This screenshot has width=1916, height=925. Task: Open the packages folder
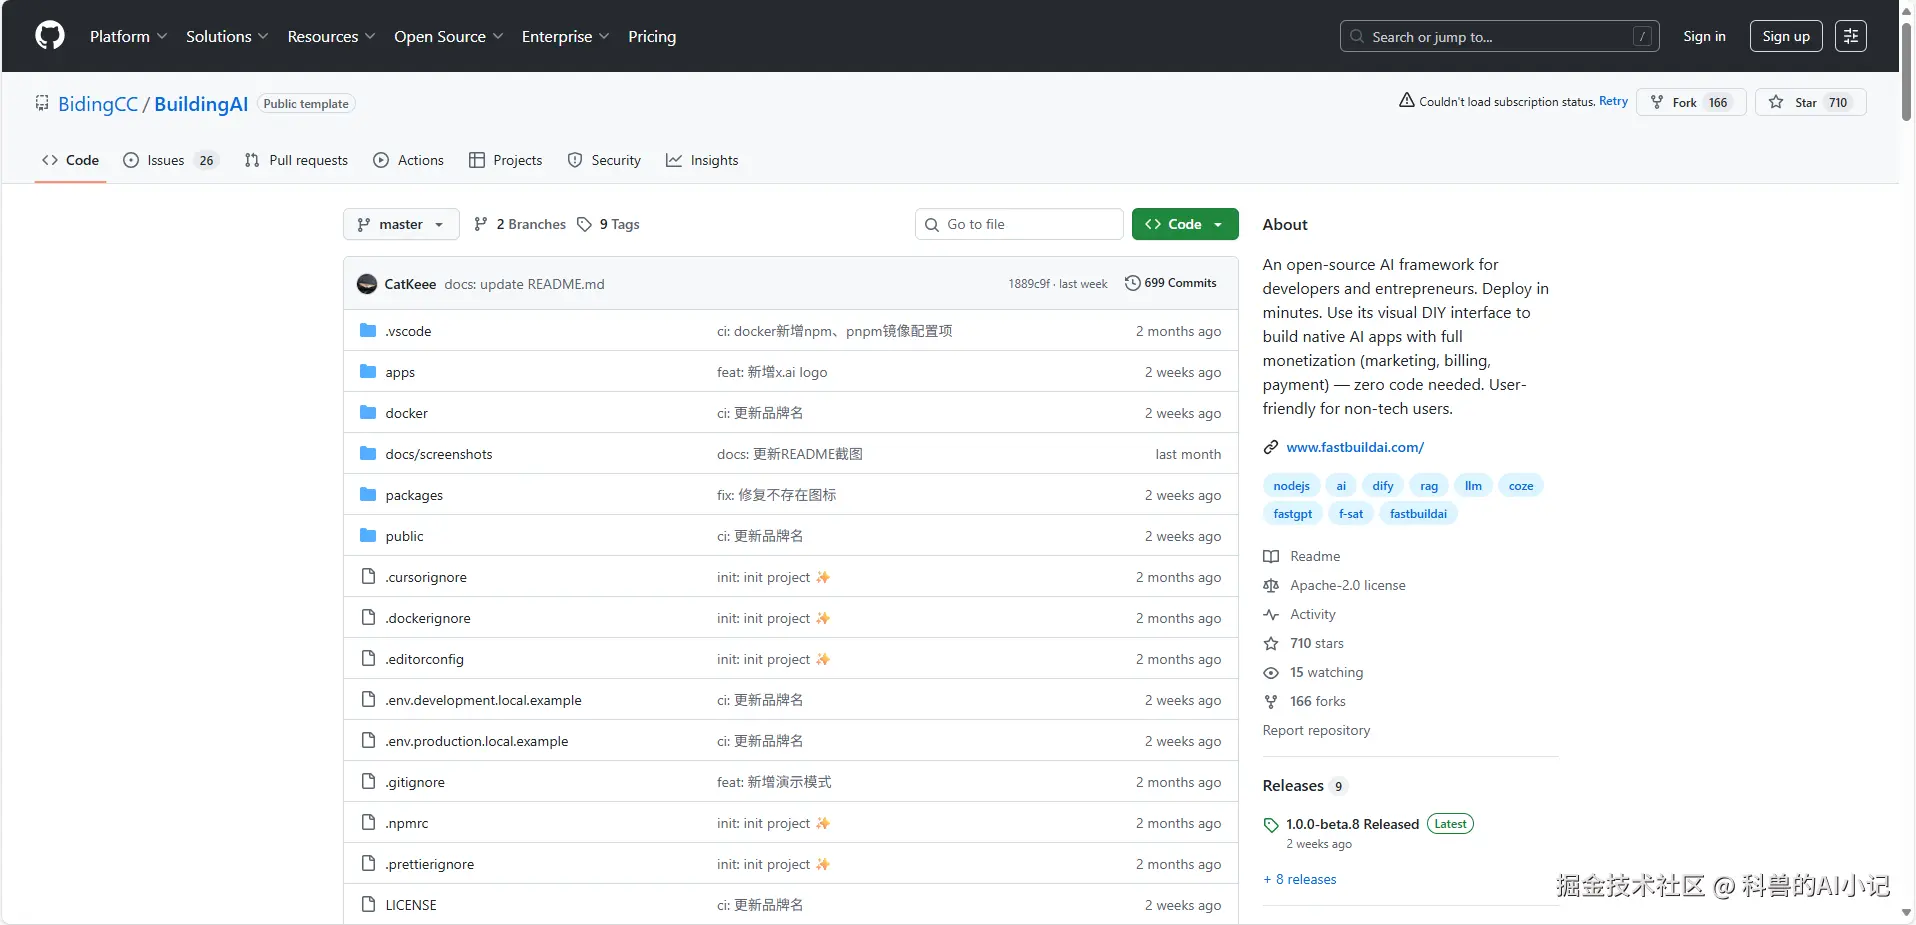tap(414, 495)
